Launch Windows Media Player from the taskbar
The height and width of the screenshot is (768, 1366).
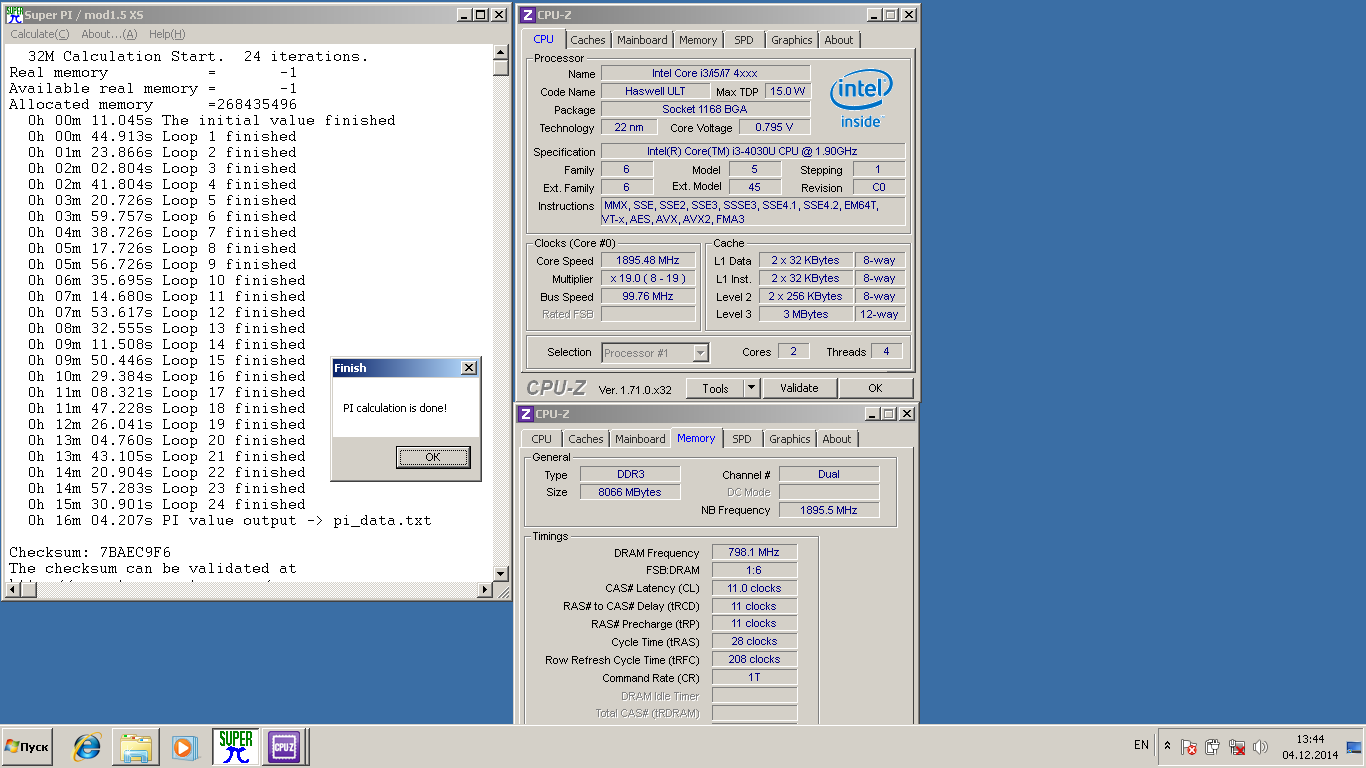[184, 747]
